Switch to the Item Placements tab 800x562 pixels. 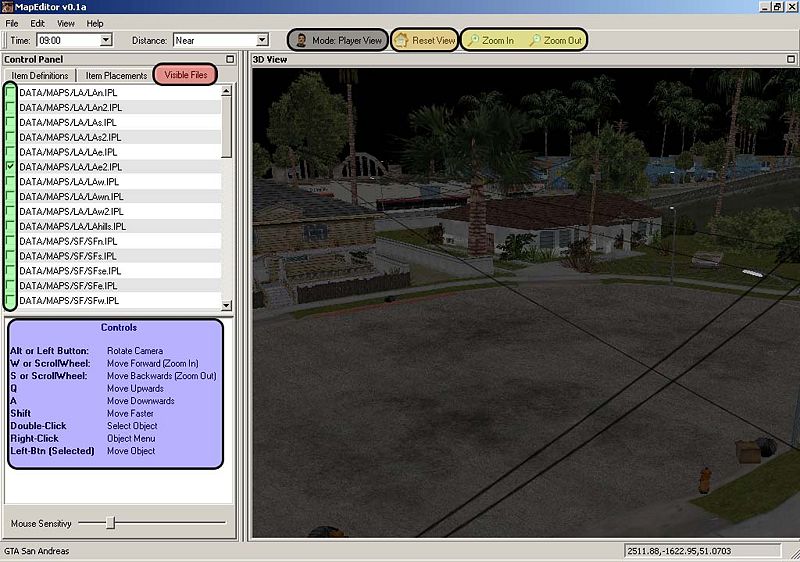(116, 76)
